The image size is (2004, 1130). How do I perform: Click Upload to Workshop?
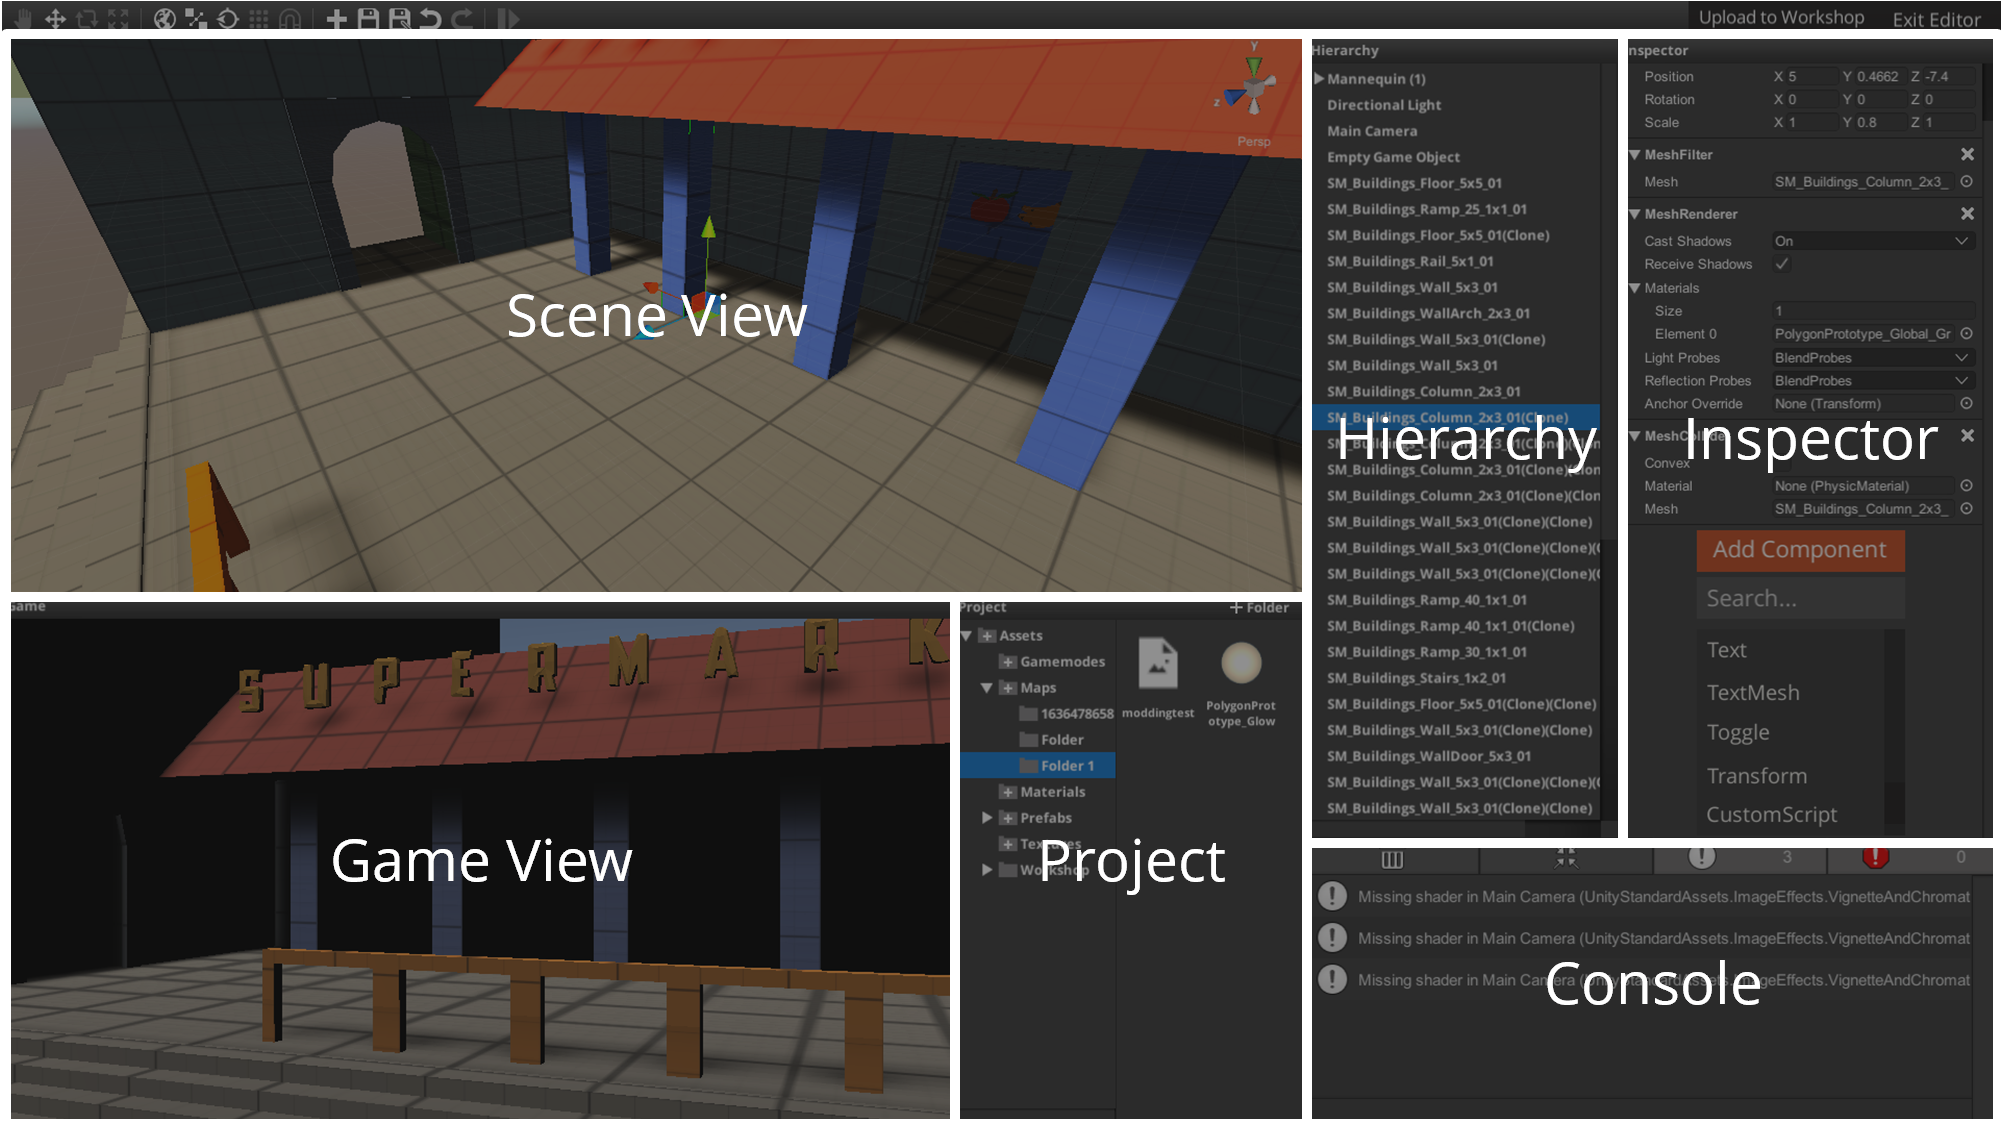(1781, 17)
